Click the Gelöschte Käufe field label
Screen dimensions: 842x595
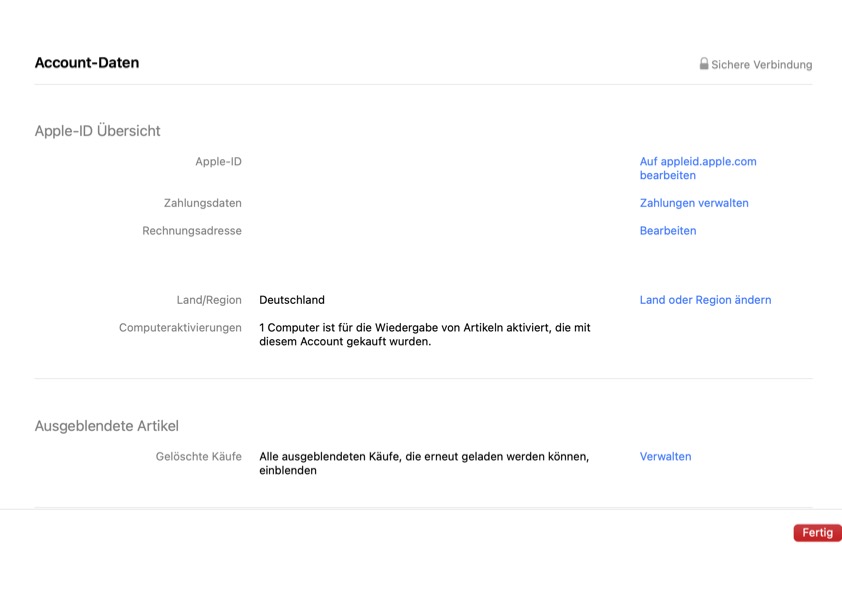pyautogui.click(x=198, y=457)
